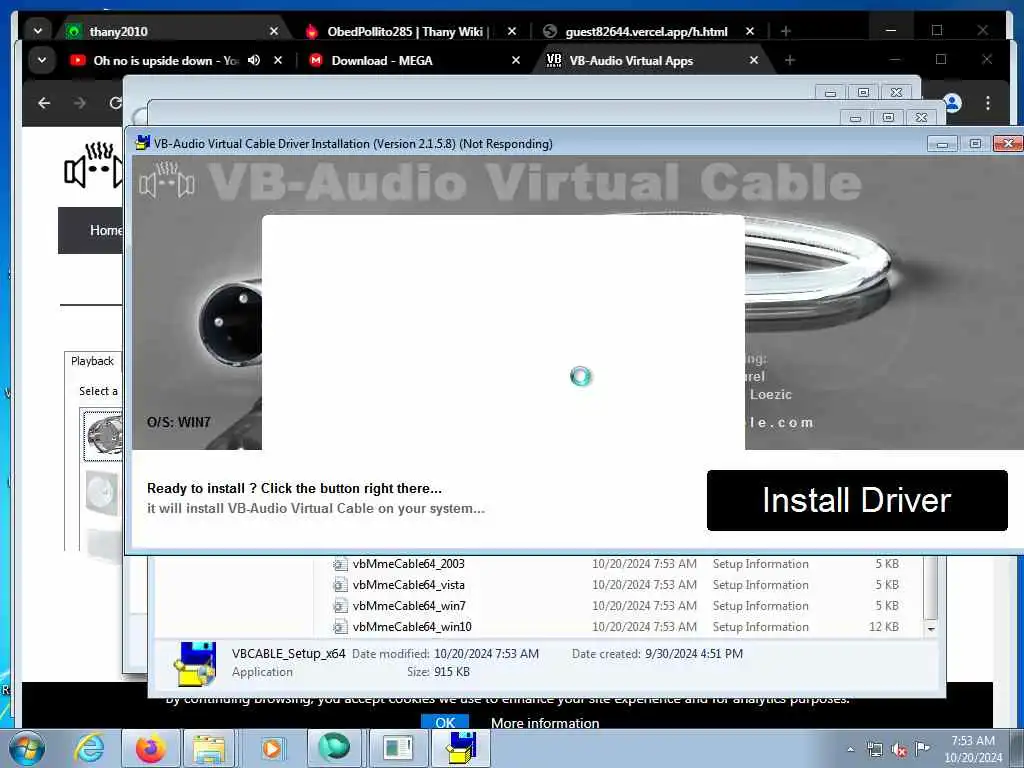Close the Download - MEGA tab
The image size is (1024, 768).
click(x=516, y=60)
